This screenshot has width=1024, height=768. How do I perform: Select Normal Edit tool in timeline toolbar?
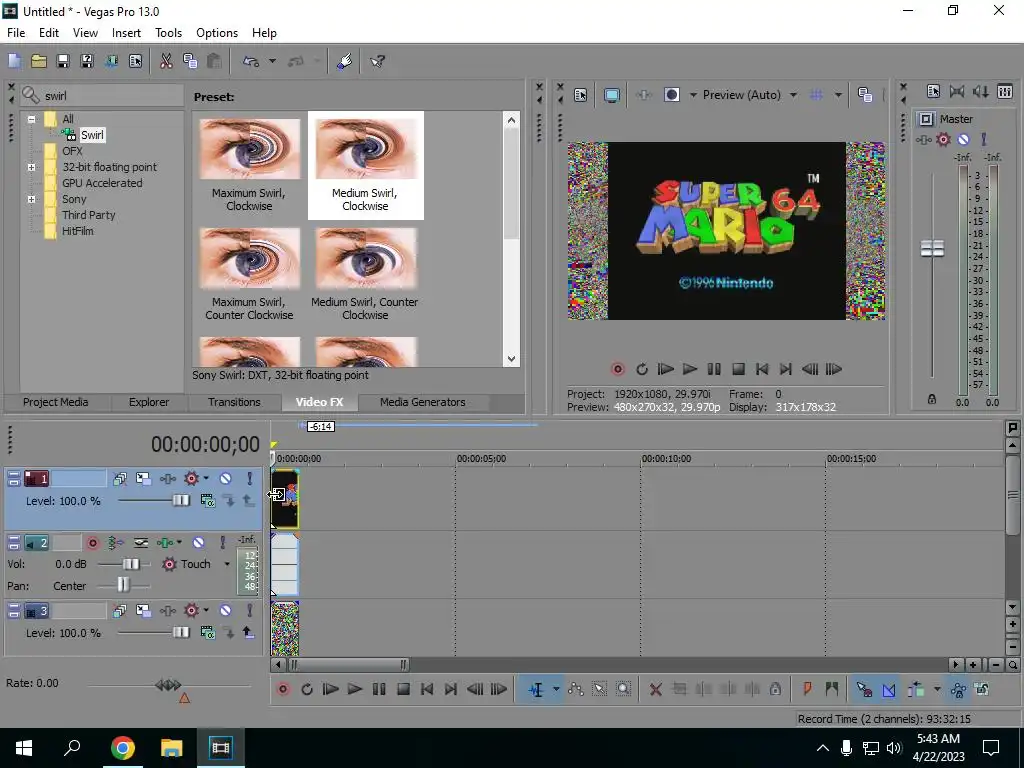(x=536, y=689)
